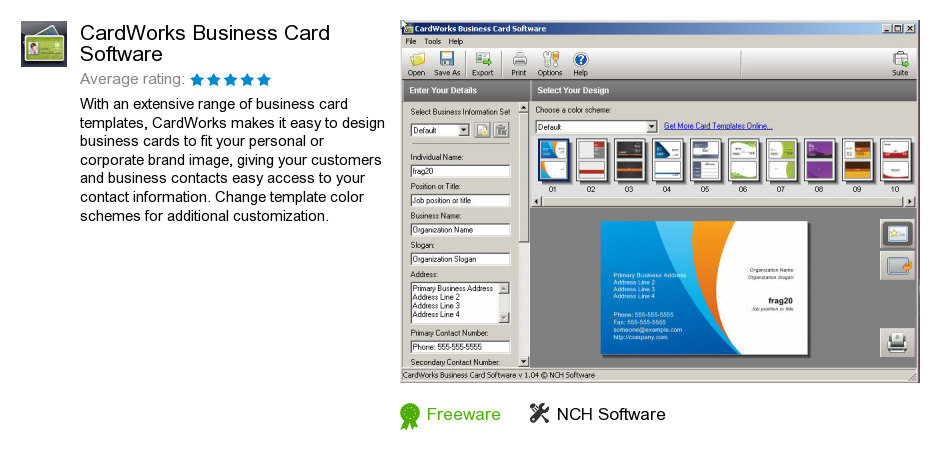This screenshot has height=460, width=940.
Task: Click the Primary Contact Number field
Action: 460,347
